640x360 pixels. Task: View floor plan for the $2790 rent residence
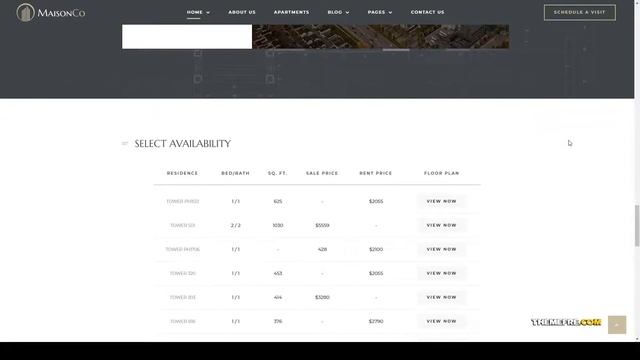coord(441,321)
